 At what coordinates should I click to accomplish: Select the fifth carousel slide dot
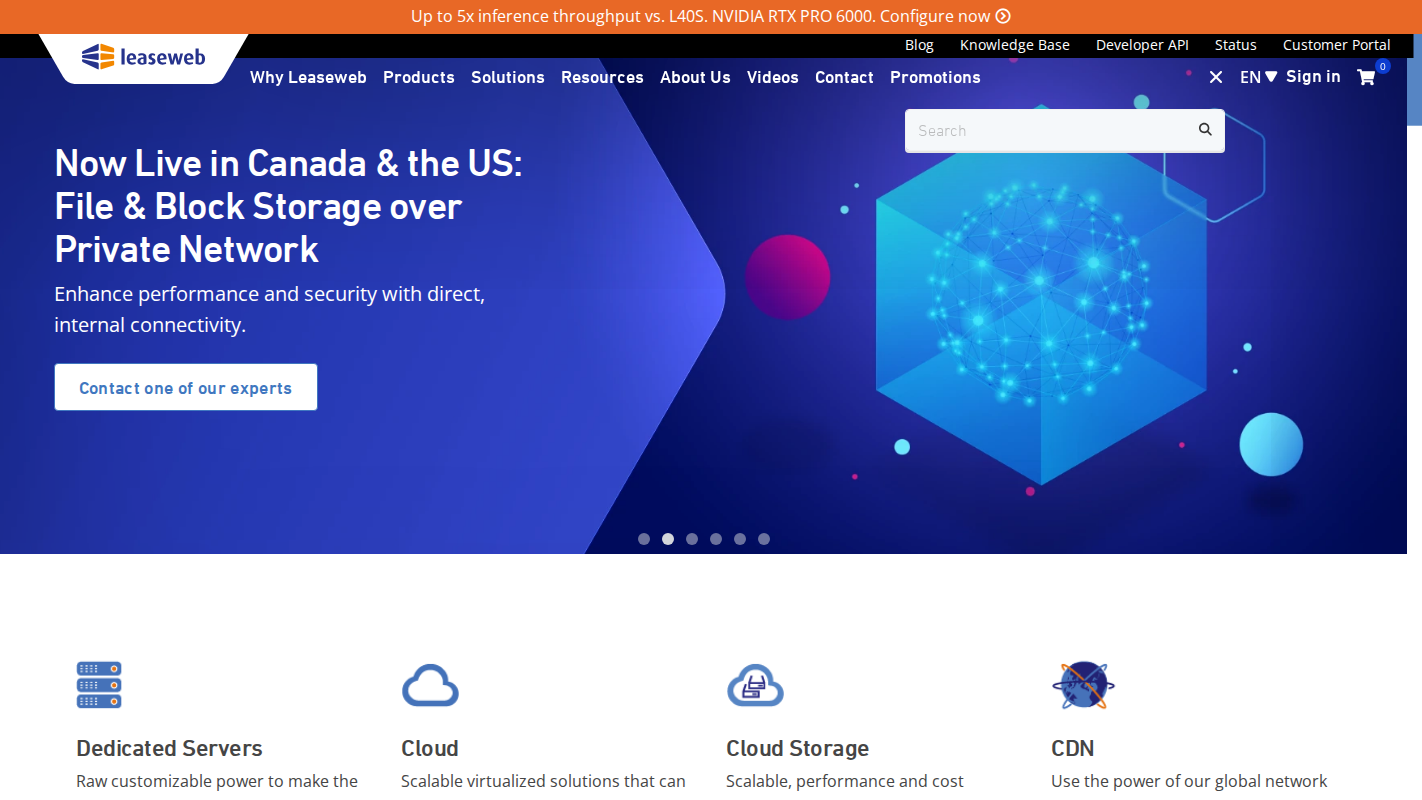coord(740,539)
